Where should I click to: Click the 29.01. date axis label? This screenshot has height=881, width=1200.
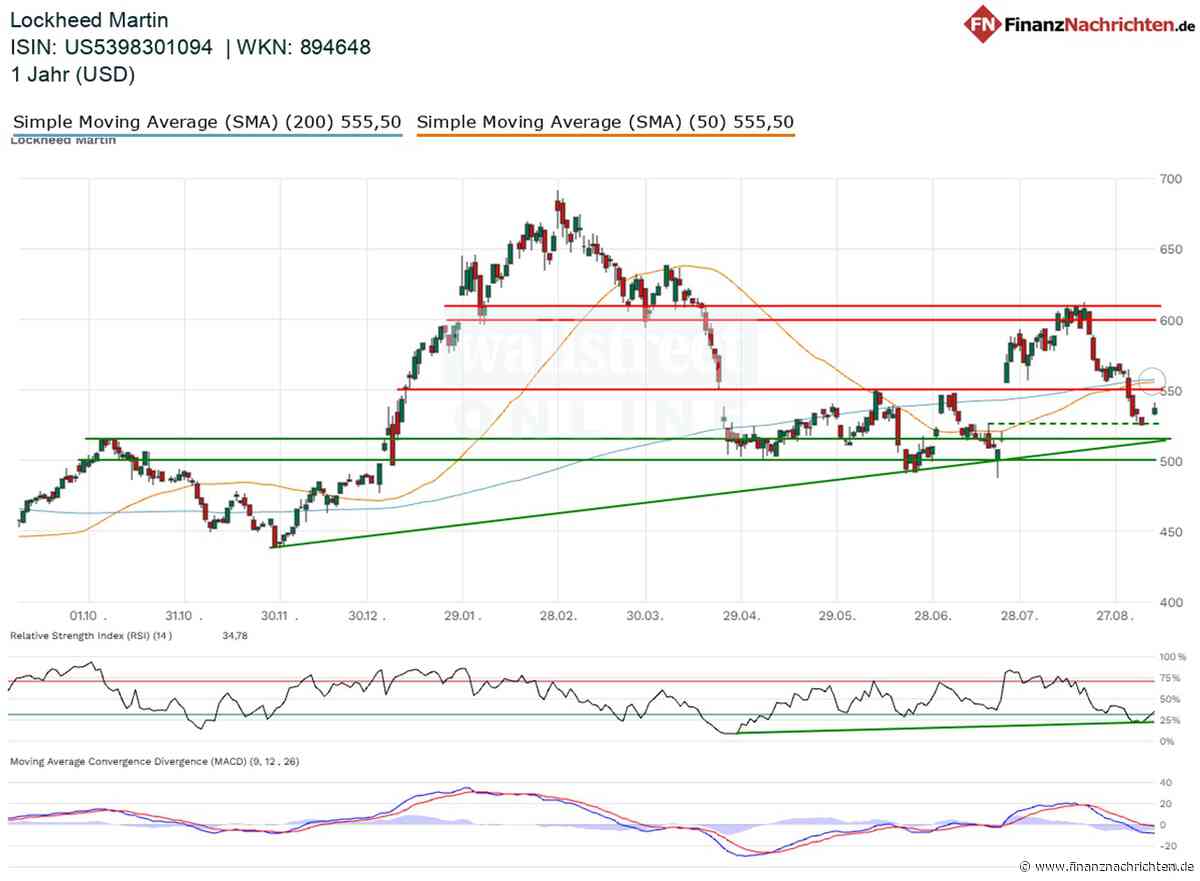tap(462, 617)
